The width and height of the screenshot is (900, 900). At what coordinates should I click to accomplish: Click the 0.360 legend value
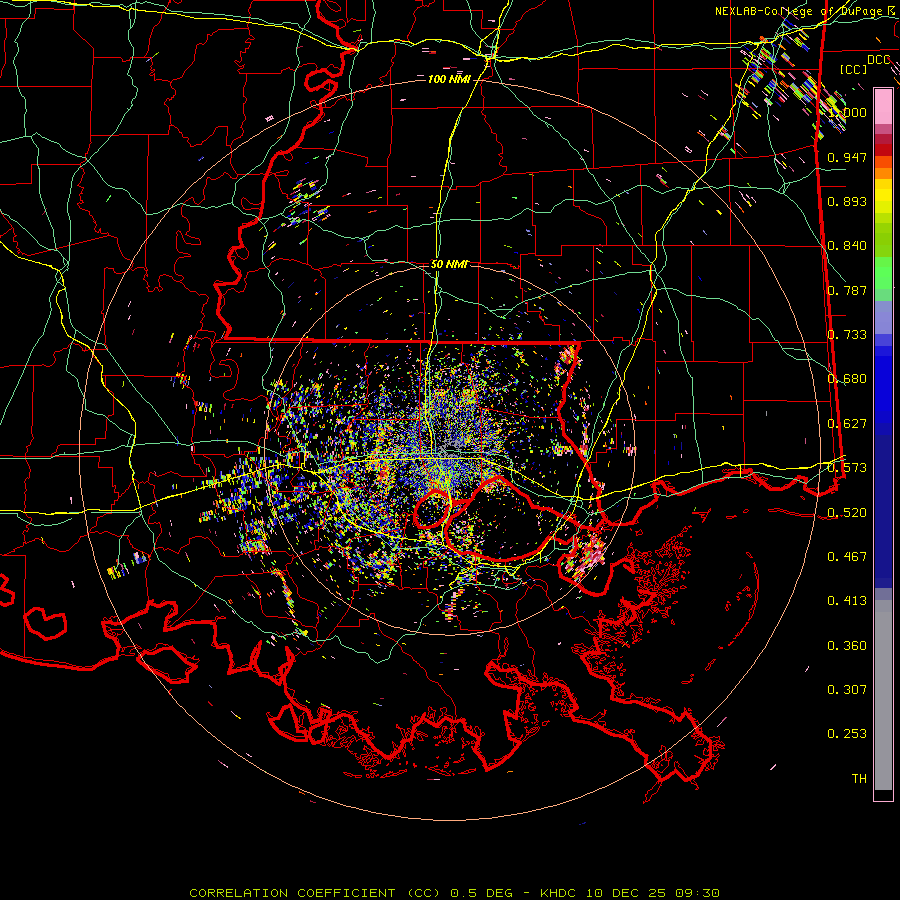point(847,646)
